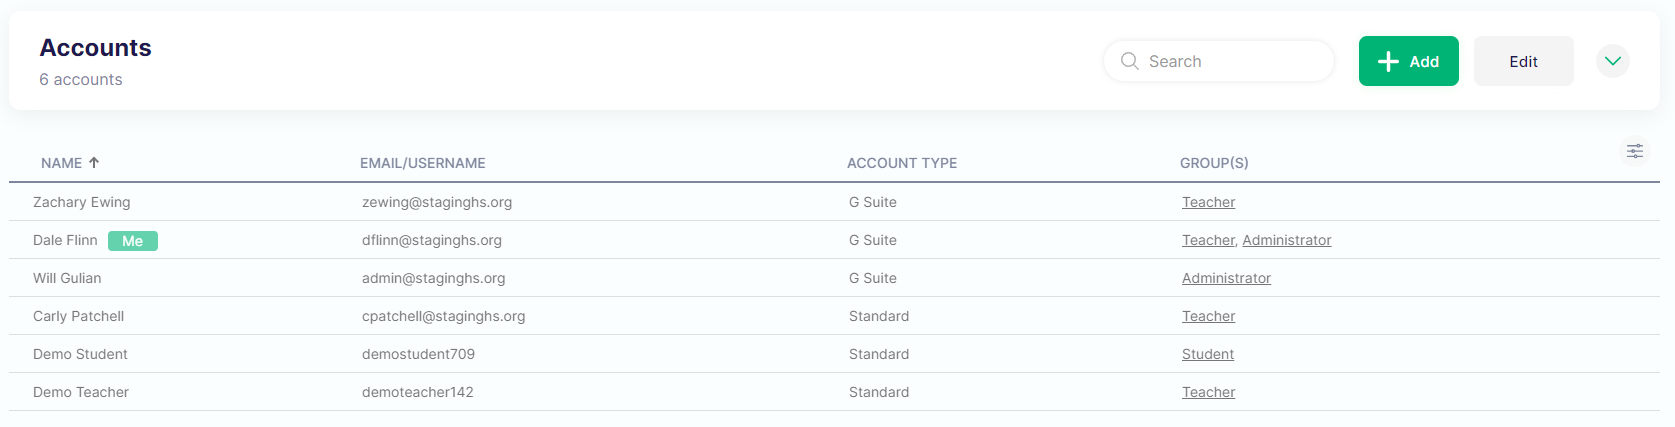Select the Zachary Ewing account row

[82, 203]
